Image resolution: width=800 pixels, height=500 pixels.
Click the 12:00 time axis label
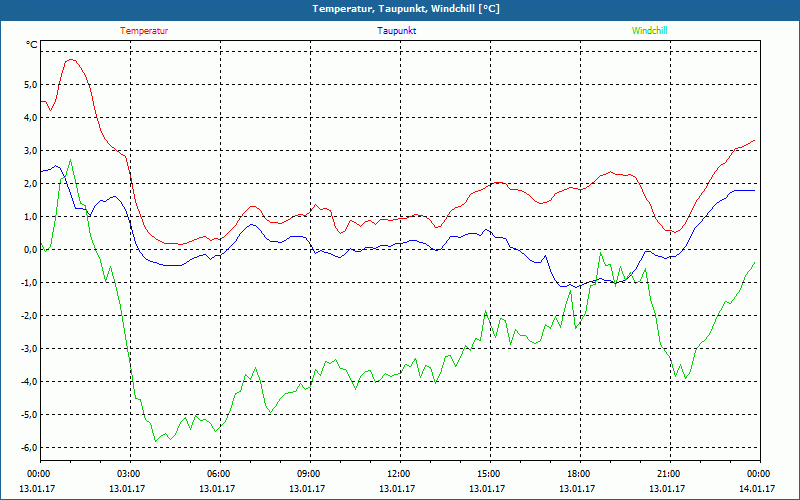point(398,474)
